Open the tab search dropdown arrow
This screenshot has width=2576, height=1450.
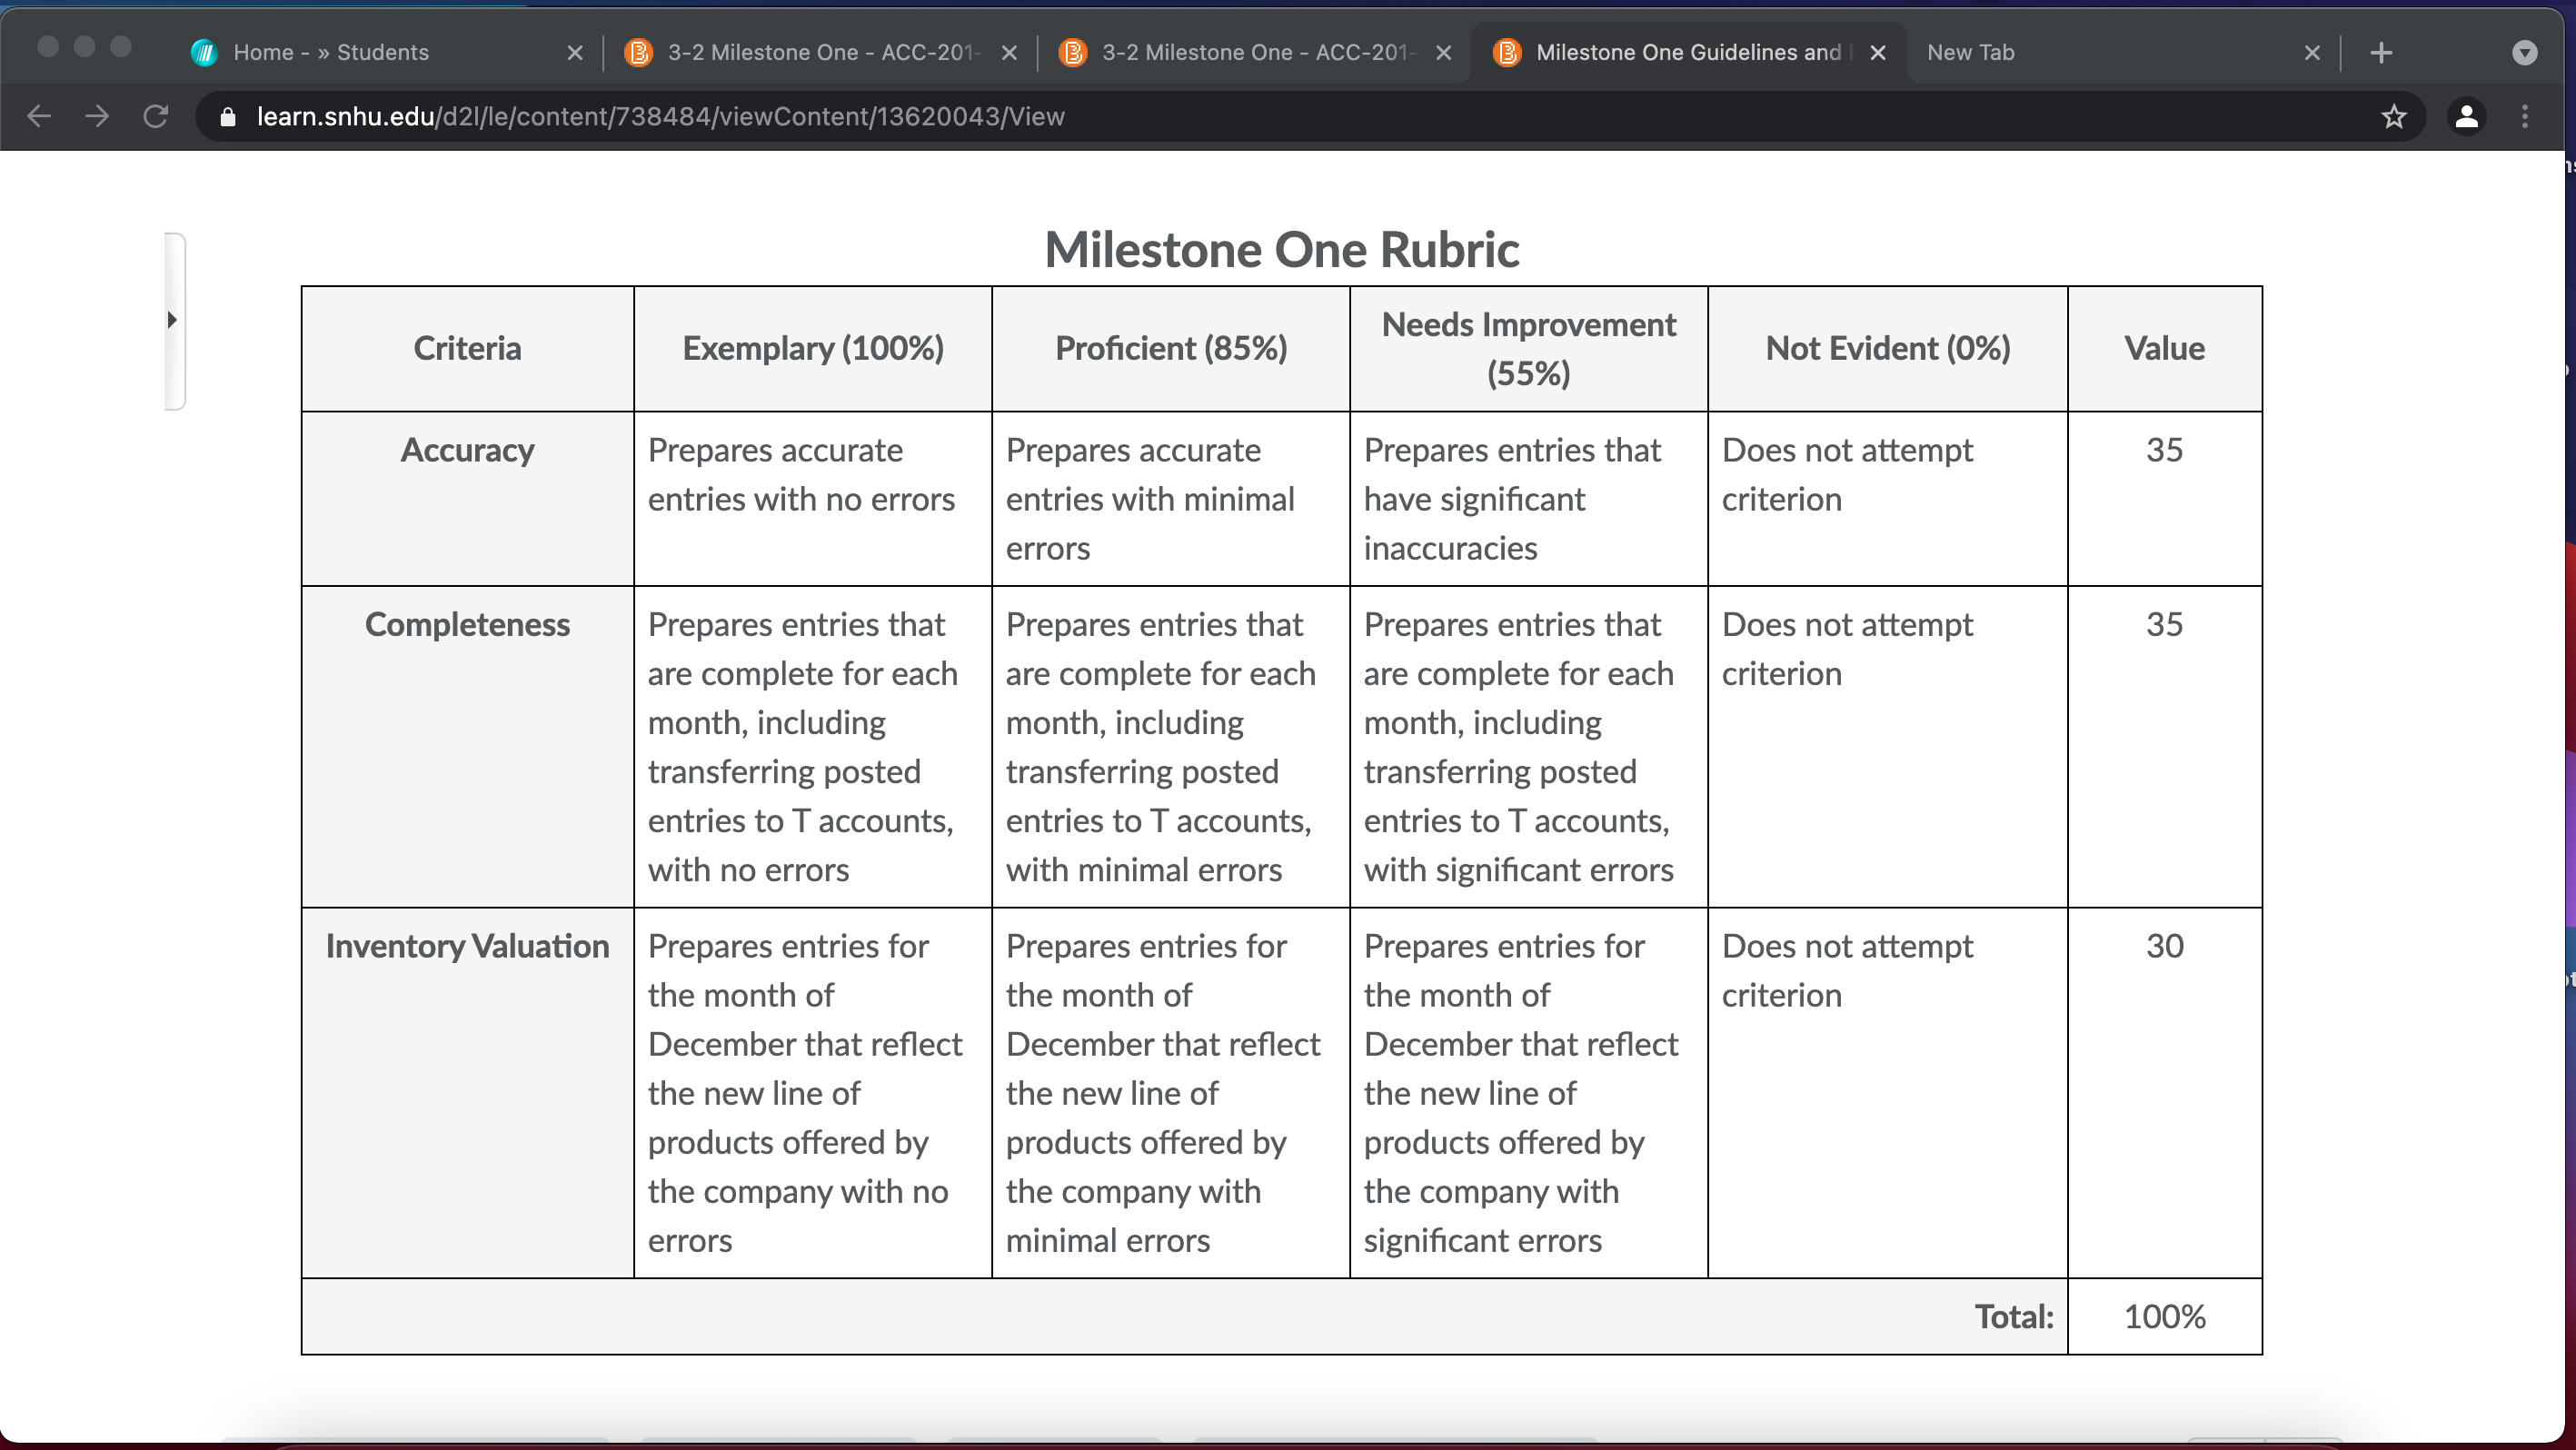(2524, 53)
